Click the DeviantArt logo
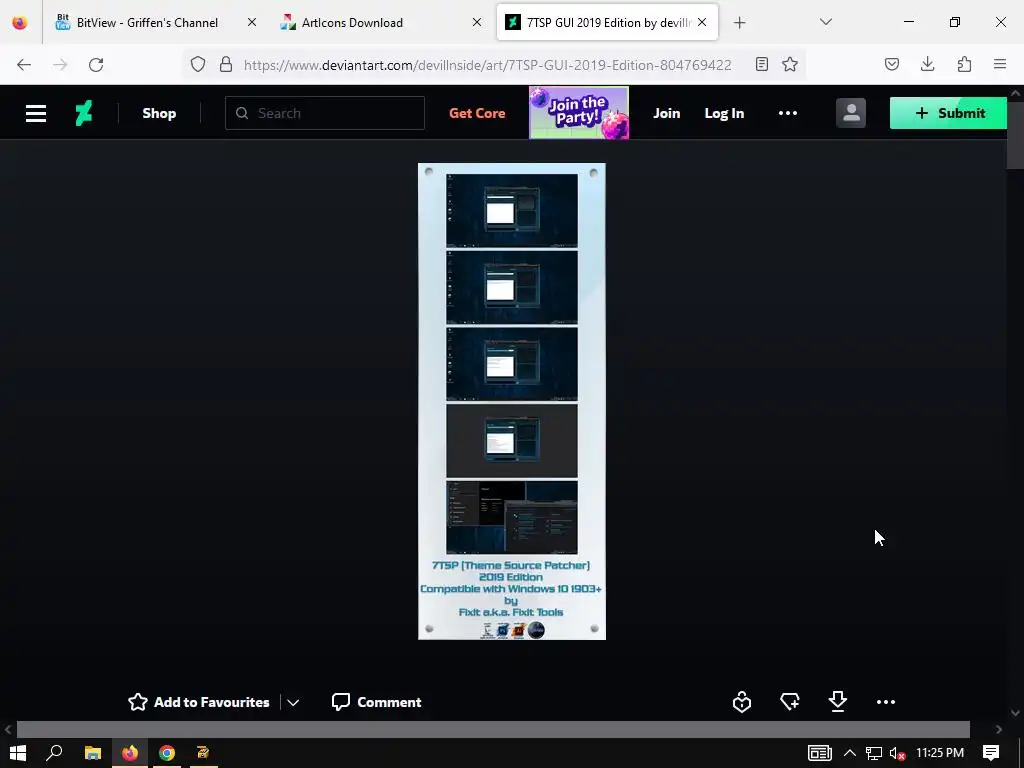This screenshot has height=768, width=1024. point(84,114)
